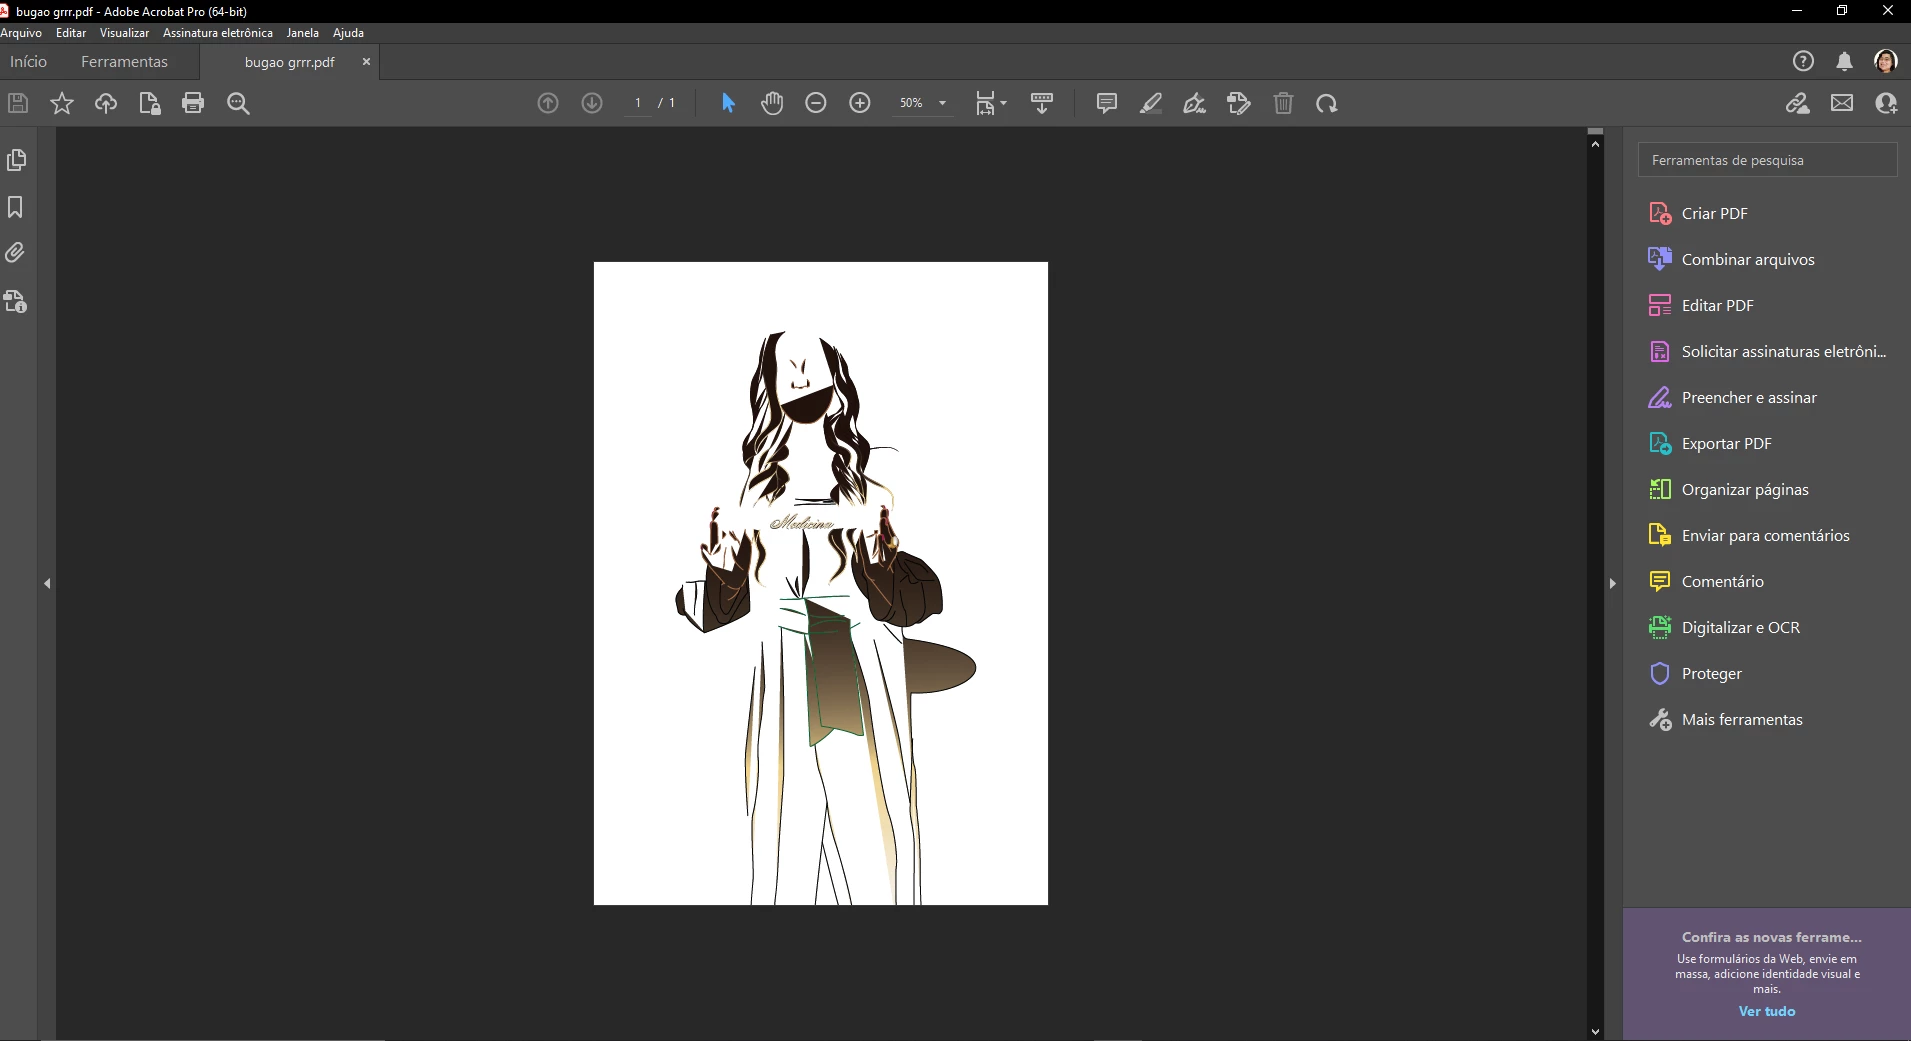The image size is (1911, 1041).
Task: Click the trash delete icon
Action: [x=1284, y=103]
